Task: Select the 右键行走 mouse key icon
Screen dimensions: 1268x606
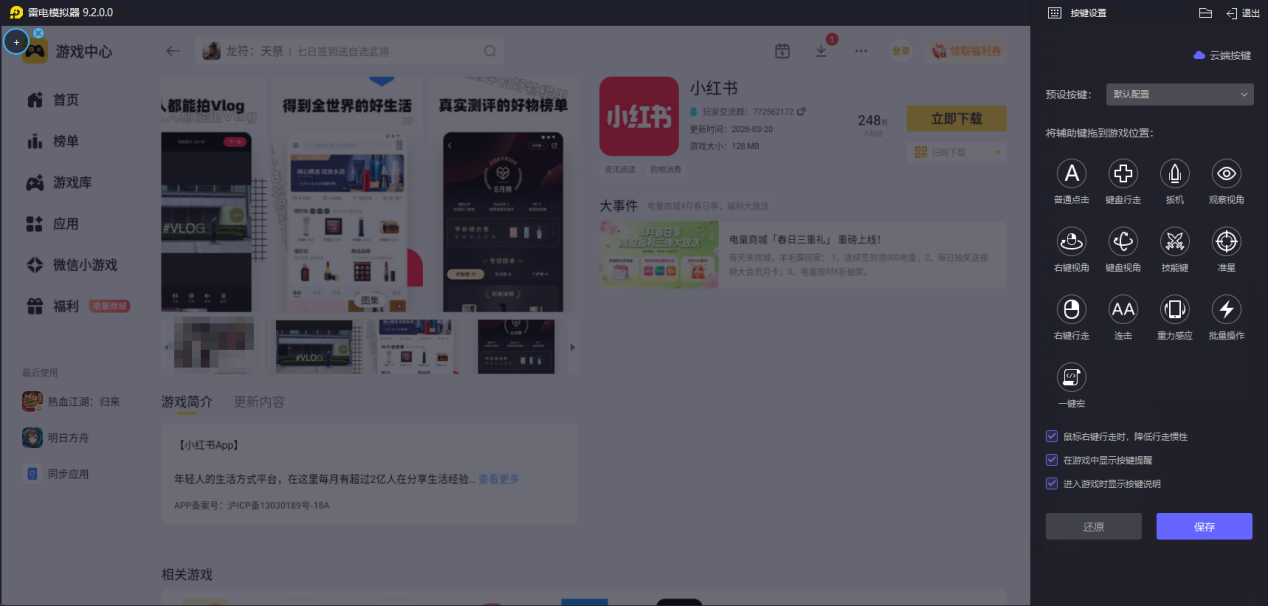Action: [1071, 309]
